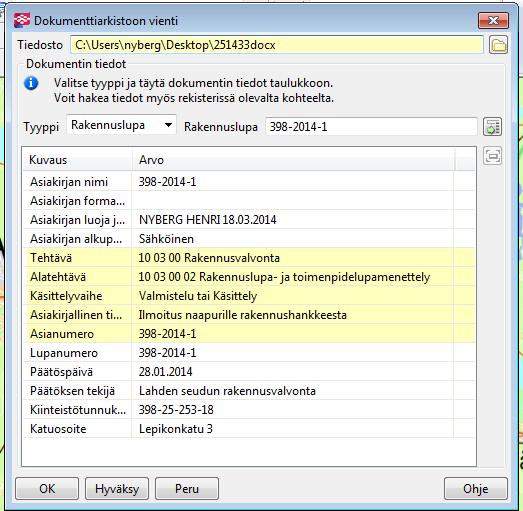Click the OK button
523x511 pixels.
click(47, 489)
